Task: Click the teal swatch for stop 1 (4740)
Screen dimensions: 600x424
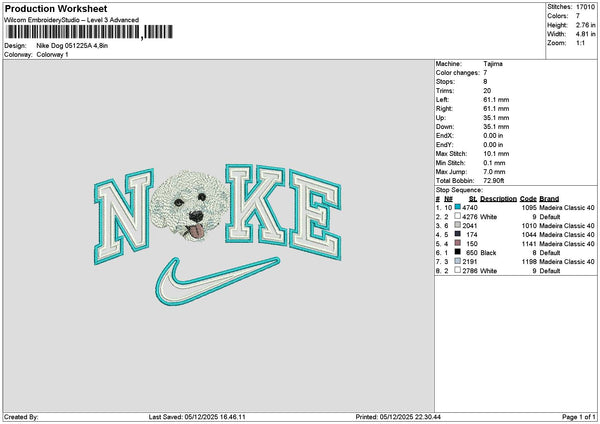Action: [458, 207]
